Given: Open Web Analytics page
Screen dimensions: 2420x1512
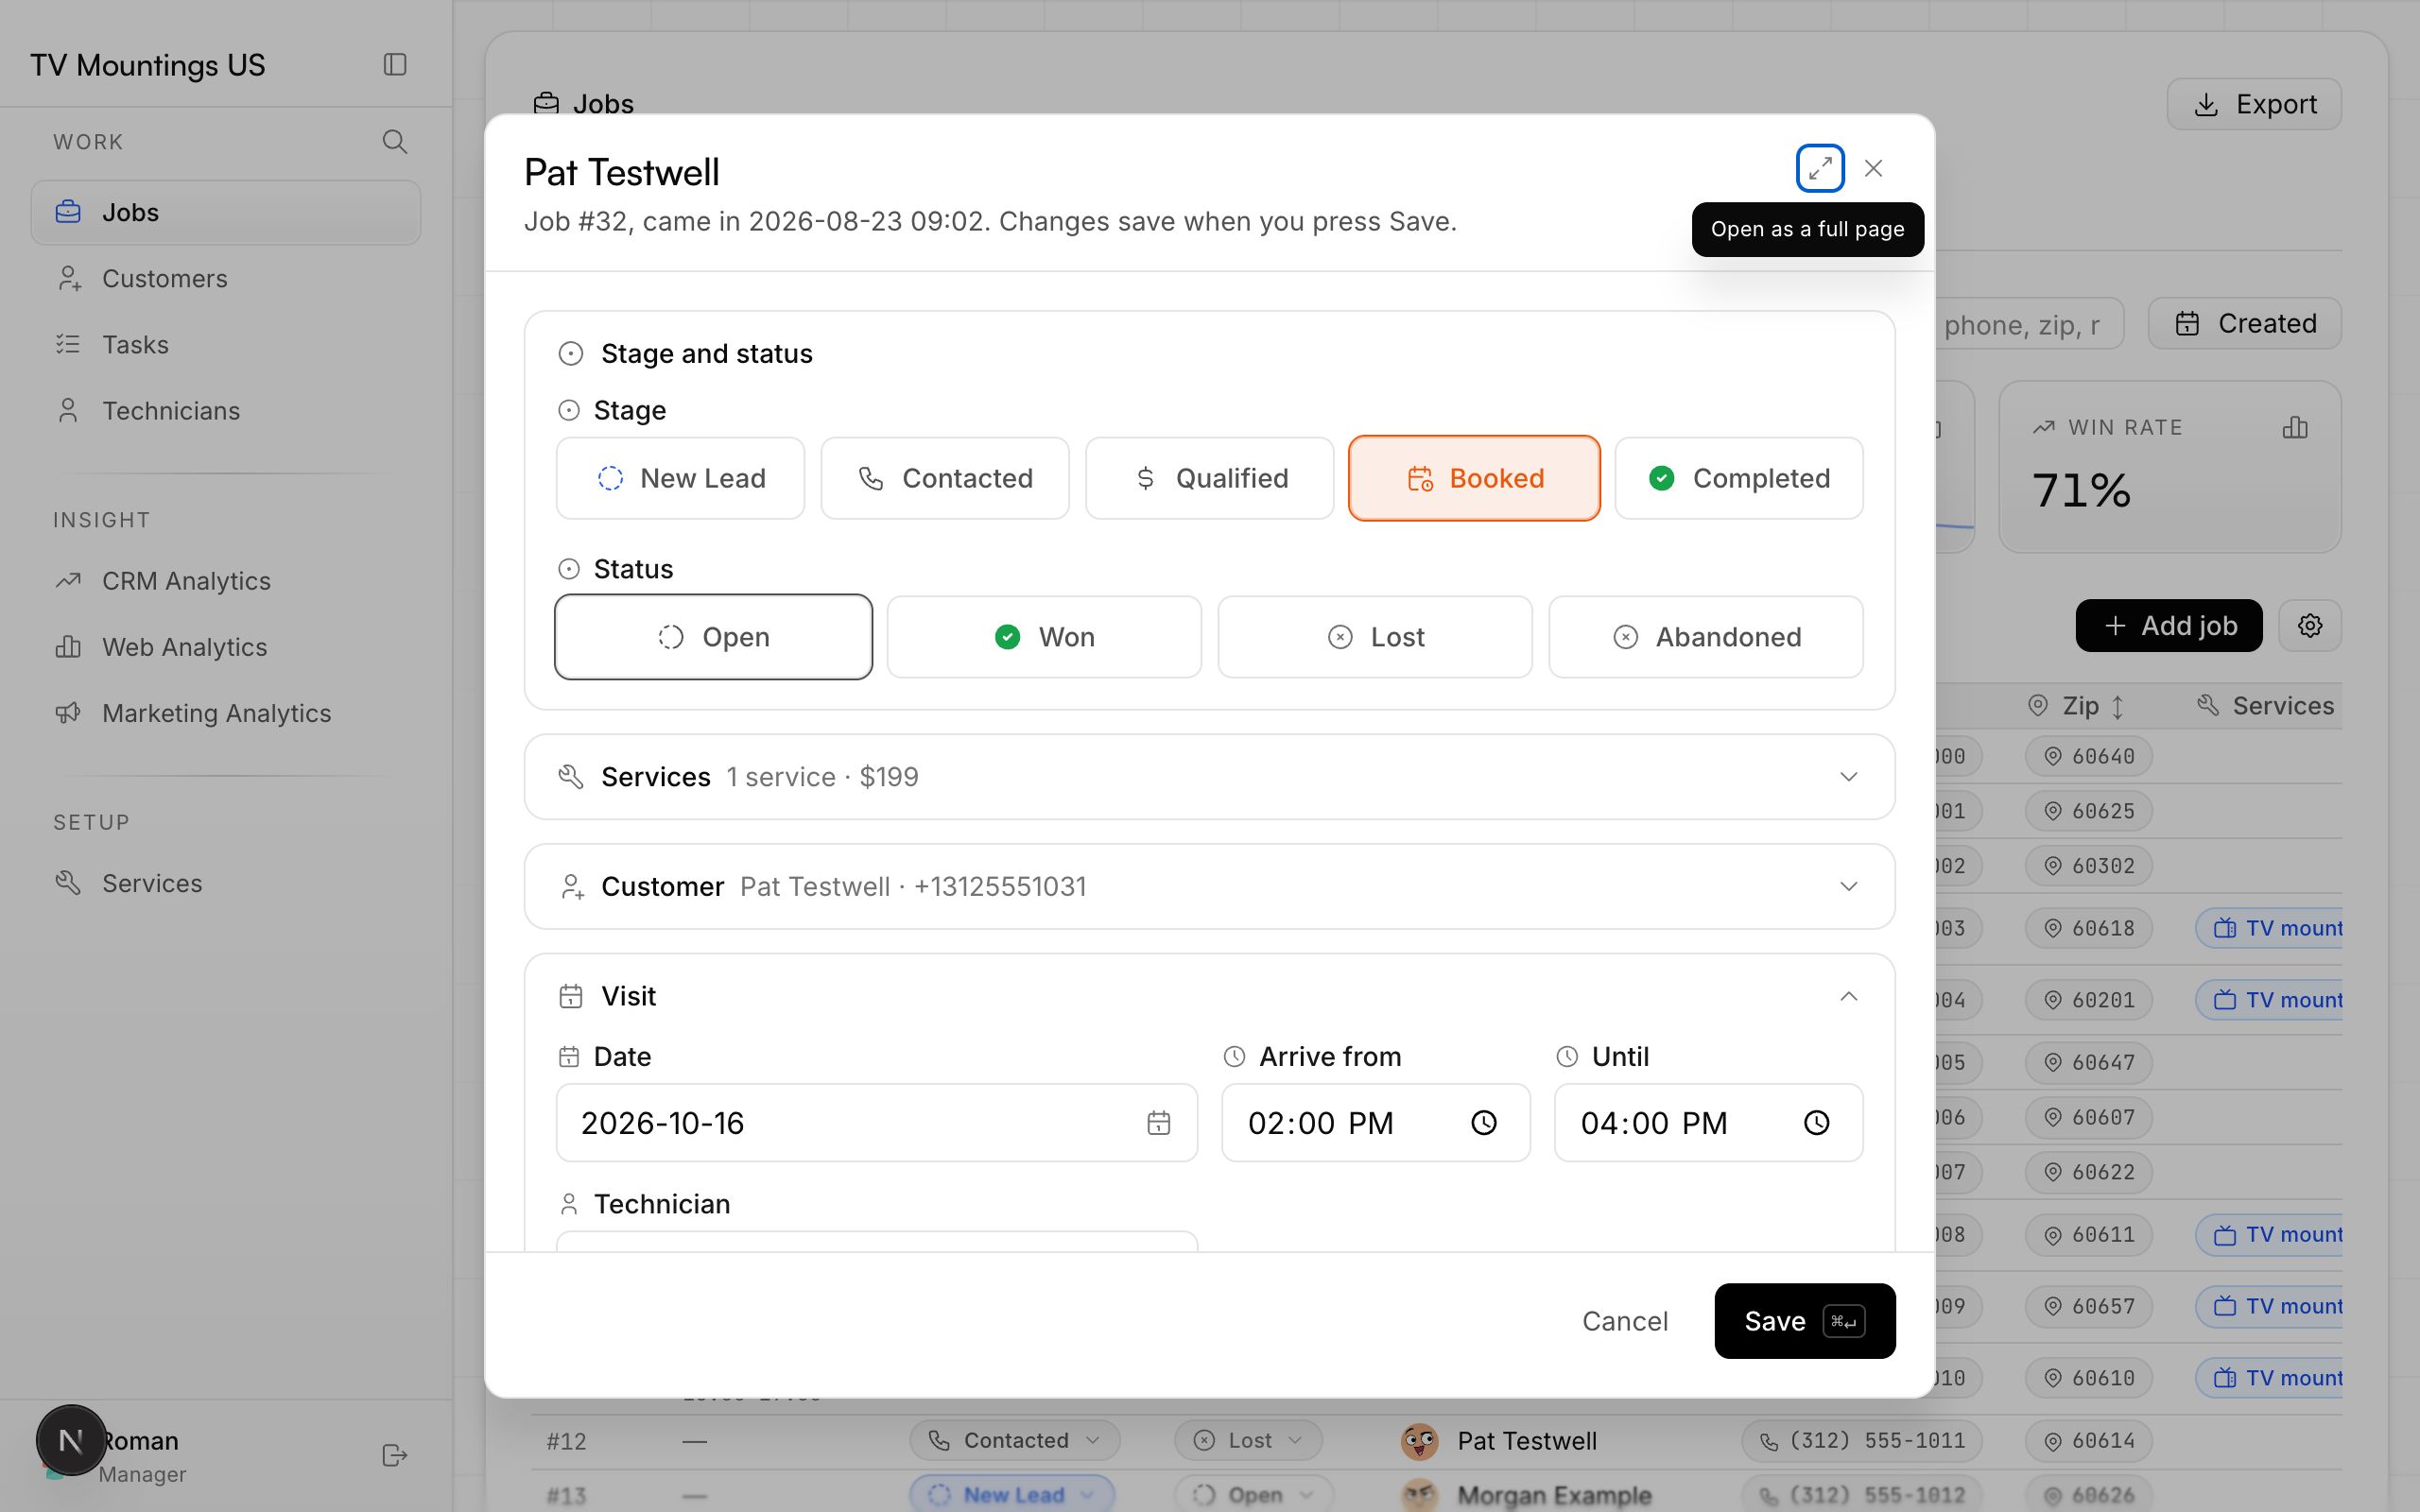Looking at the screenshot, I should [226, 647].
